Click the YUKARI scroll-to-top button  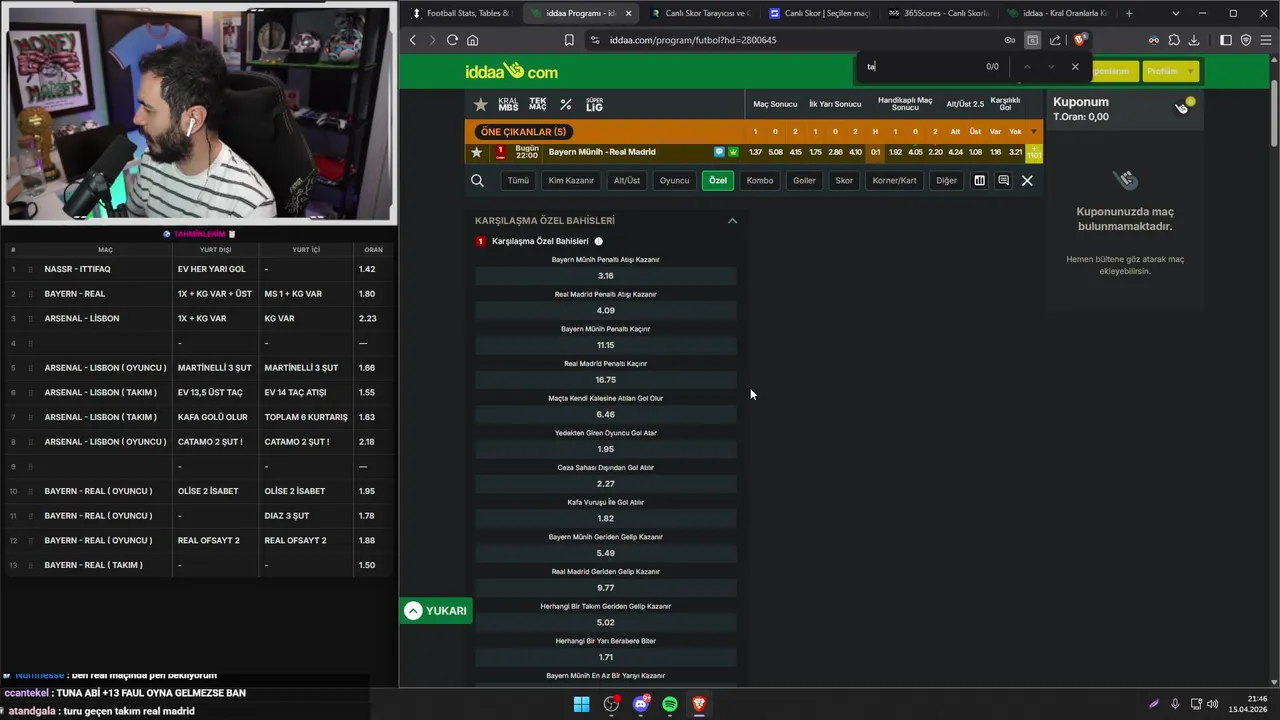[435, 611]
